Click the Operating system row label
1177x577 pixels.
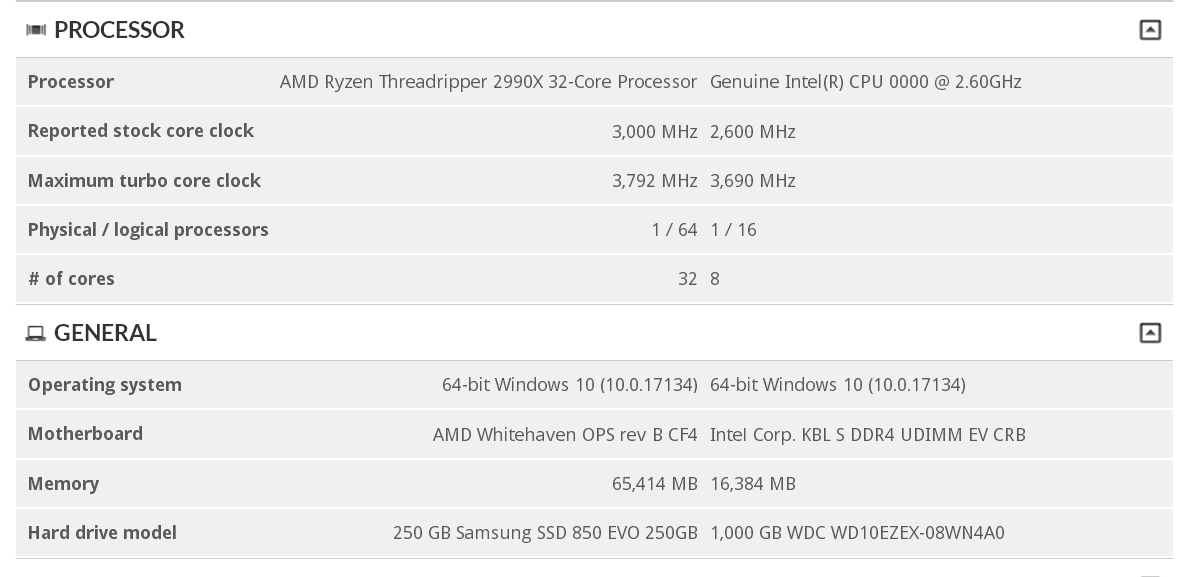click(105, 385)
